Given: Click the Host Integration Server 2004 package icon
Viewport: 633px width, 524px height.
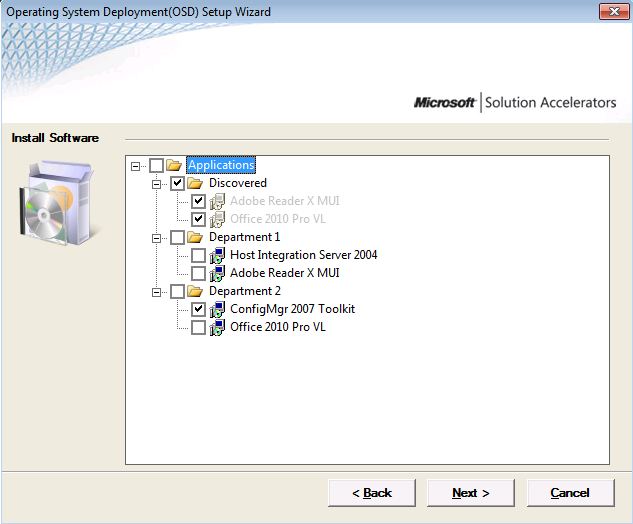Looking at the screenshot, I should pos(217,255).
